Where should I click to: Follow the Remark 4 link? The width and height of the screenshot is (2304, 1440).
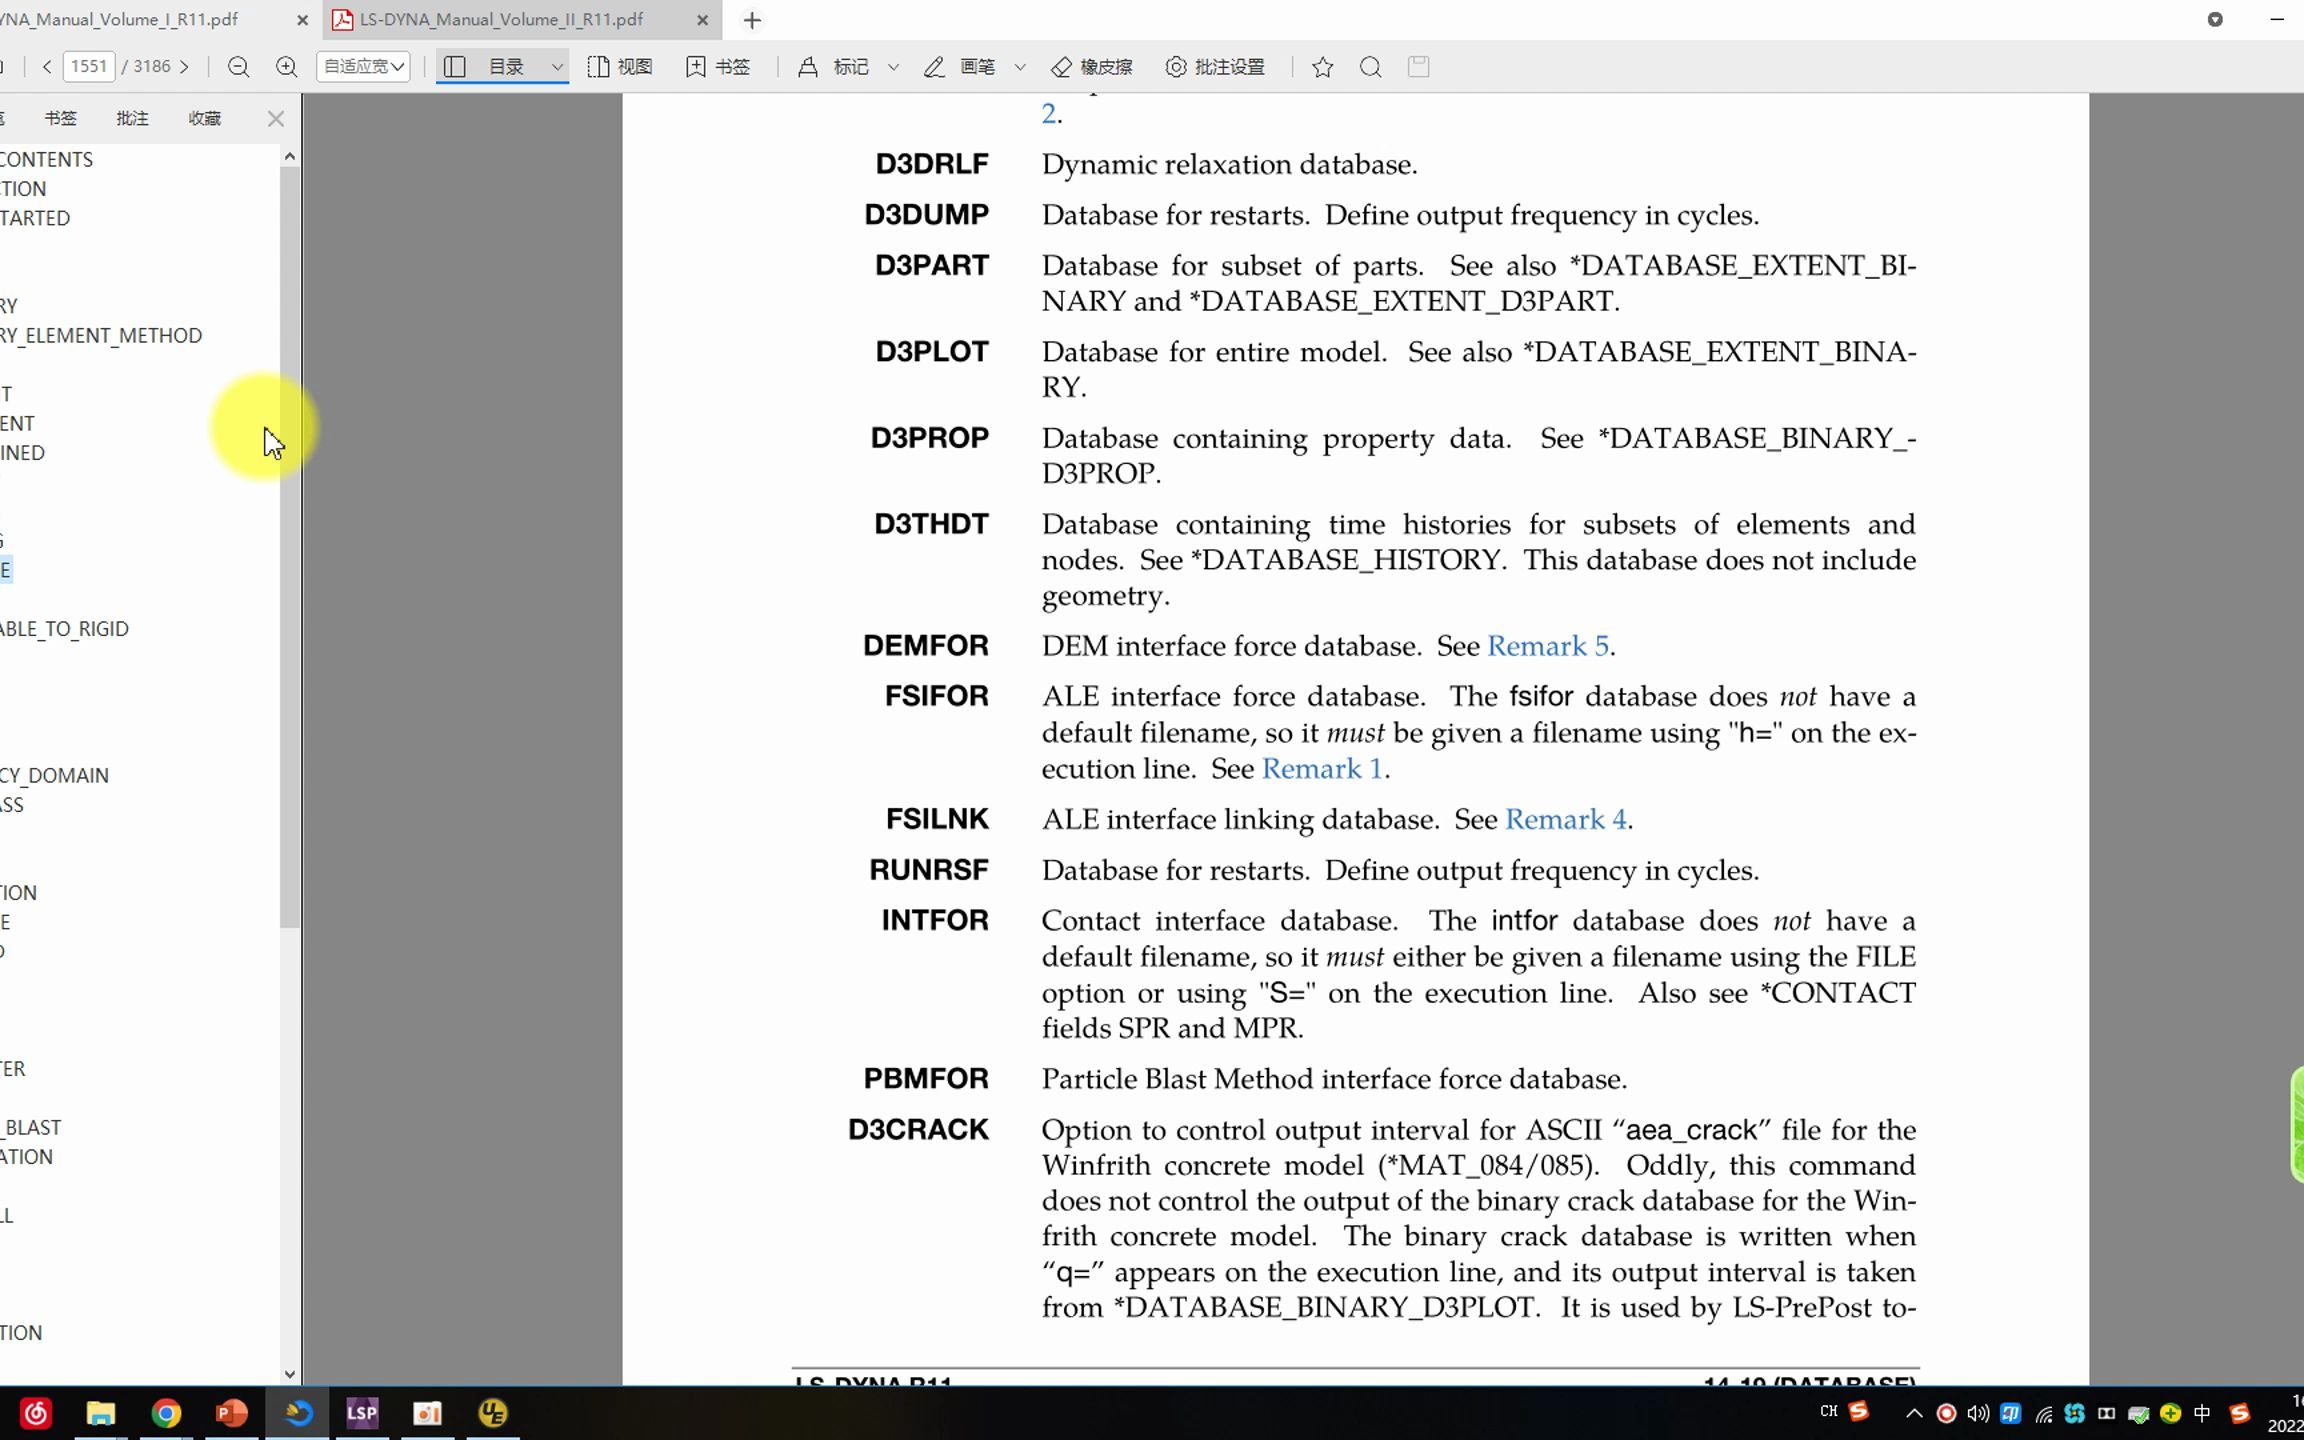coord(1565,820)
